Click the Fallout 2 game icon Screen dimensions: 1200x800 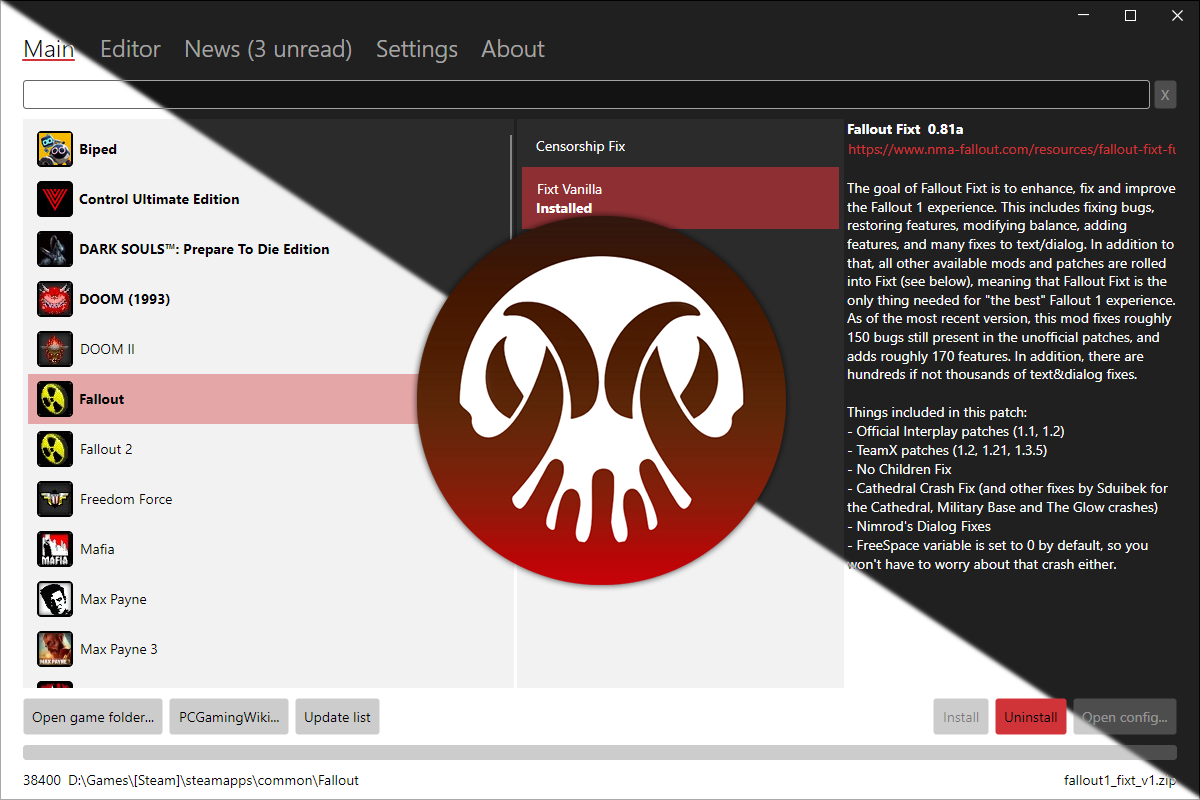click(55, 449)
